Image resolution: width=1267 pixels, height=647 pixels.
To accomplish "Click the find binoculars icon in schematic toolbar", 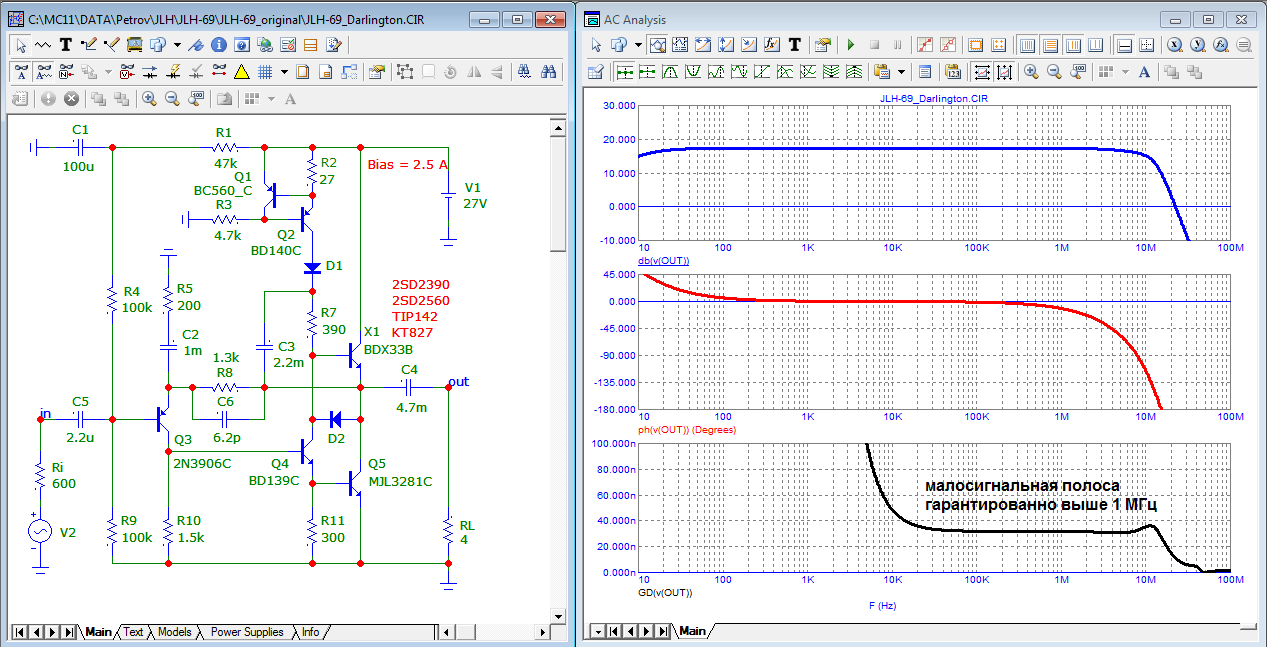I will click(x=548, y=72).
